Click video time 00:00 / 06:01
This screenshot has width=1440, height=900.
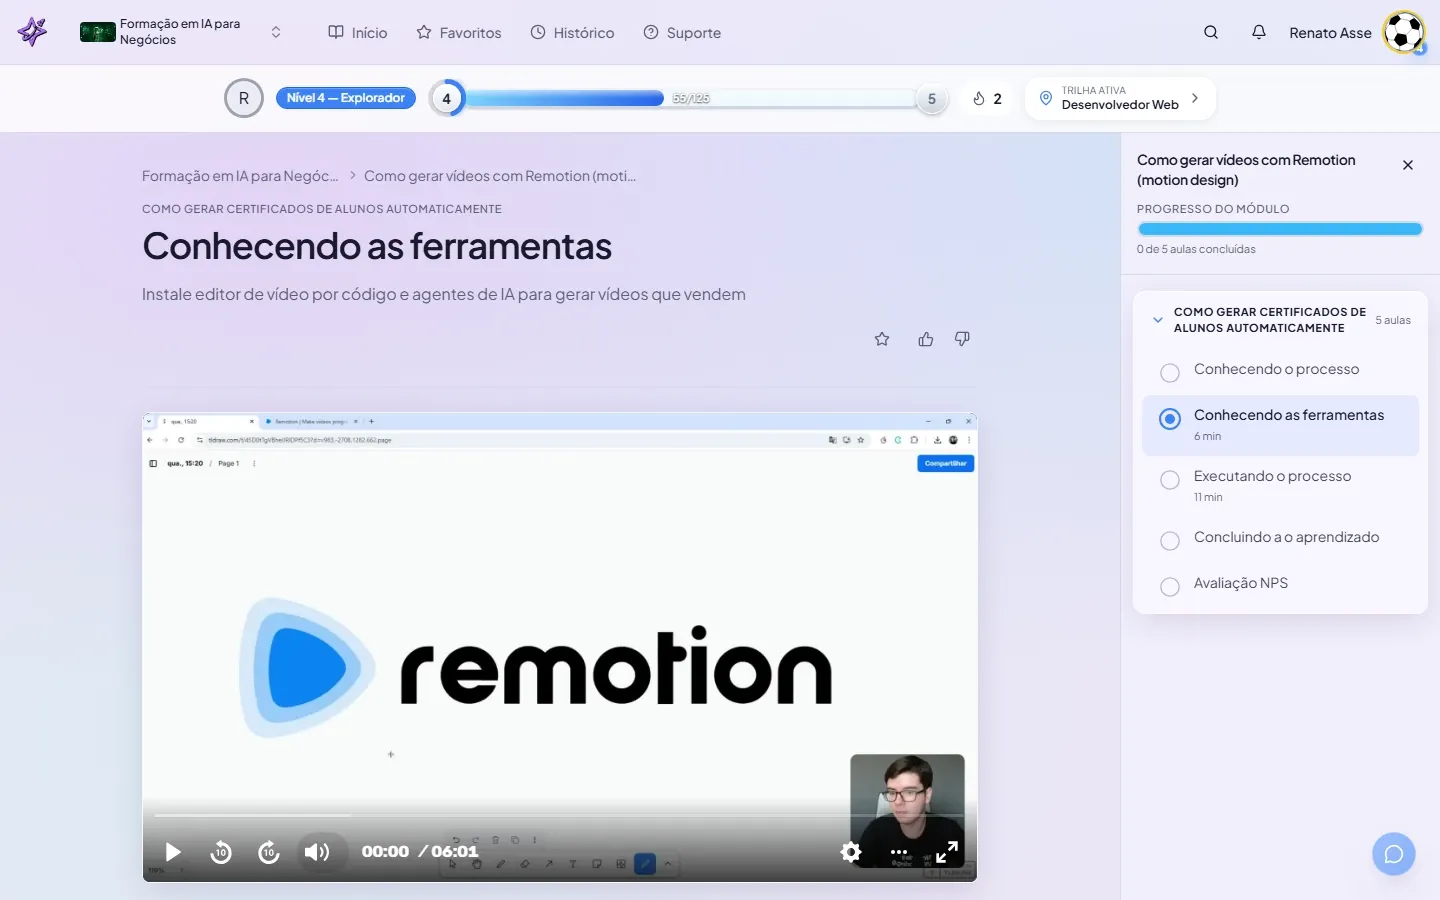[x=420, y=852]
